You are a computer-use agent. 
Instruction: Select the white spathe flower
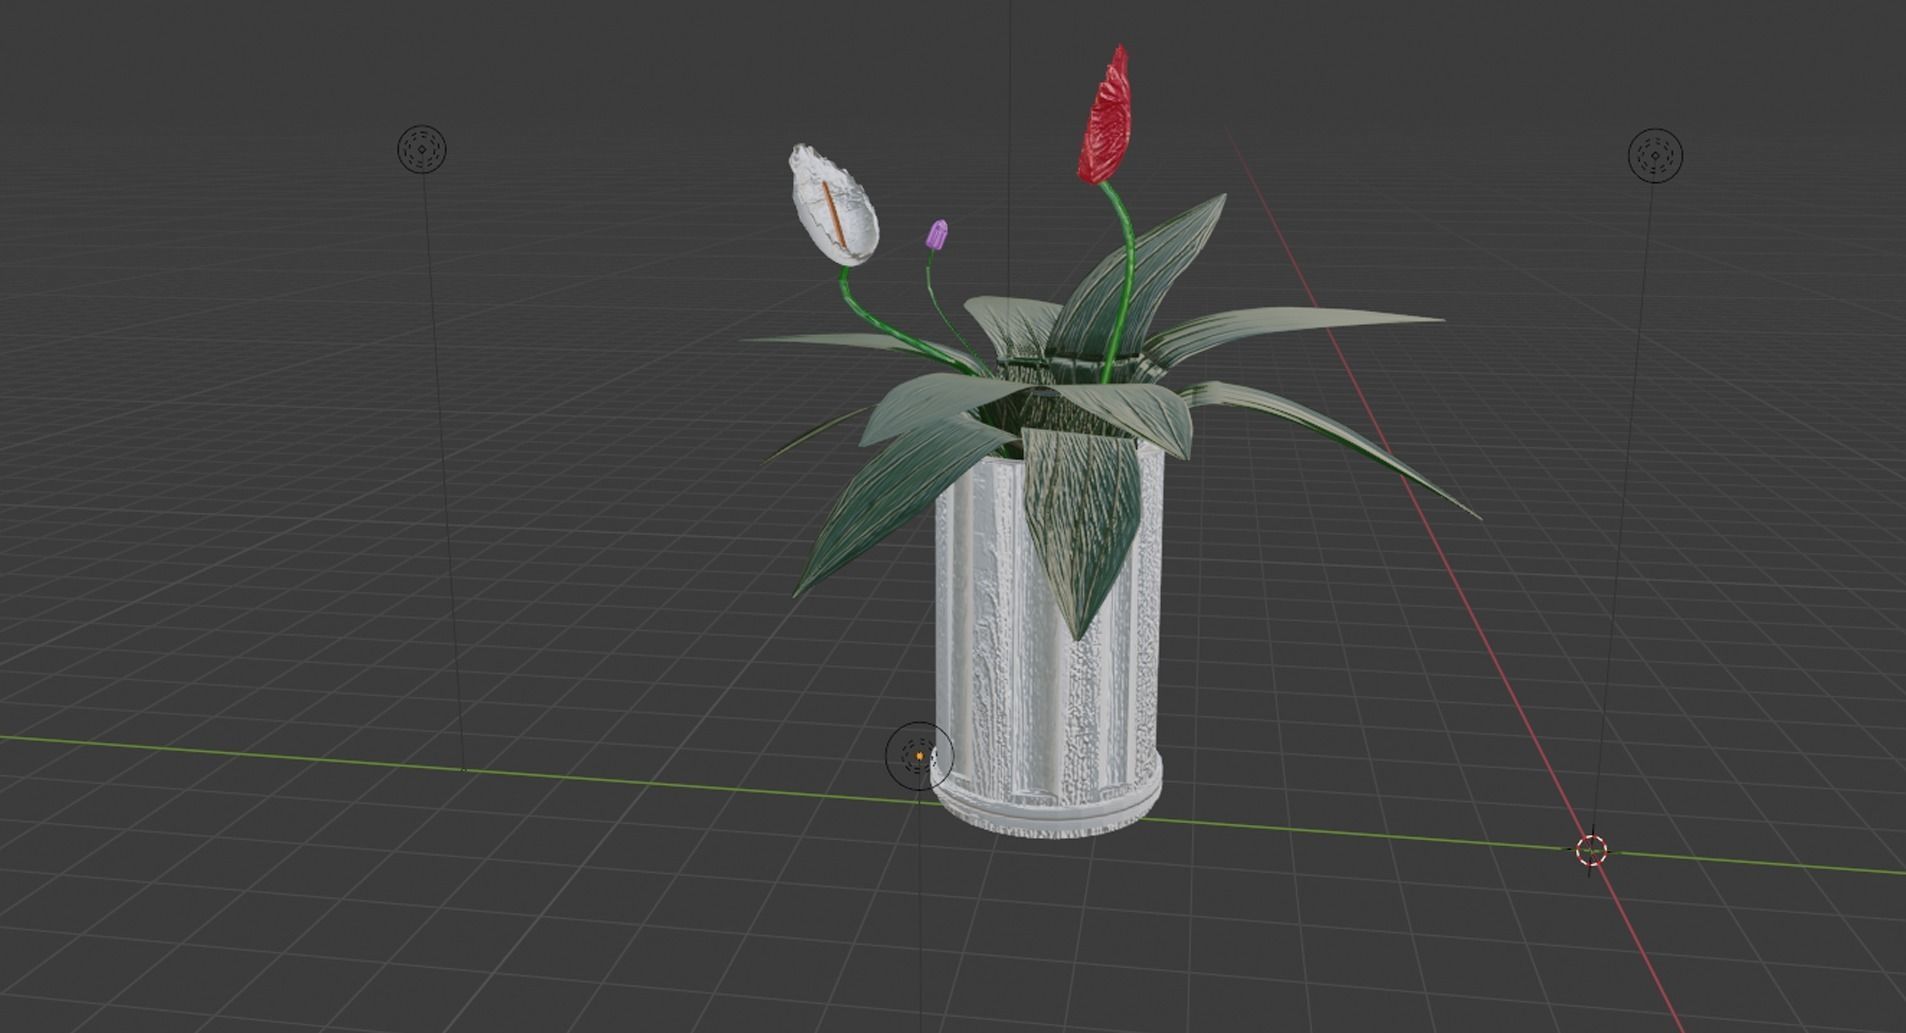click(x=834, y=206)
